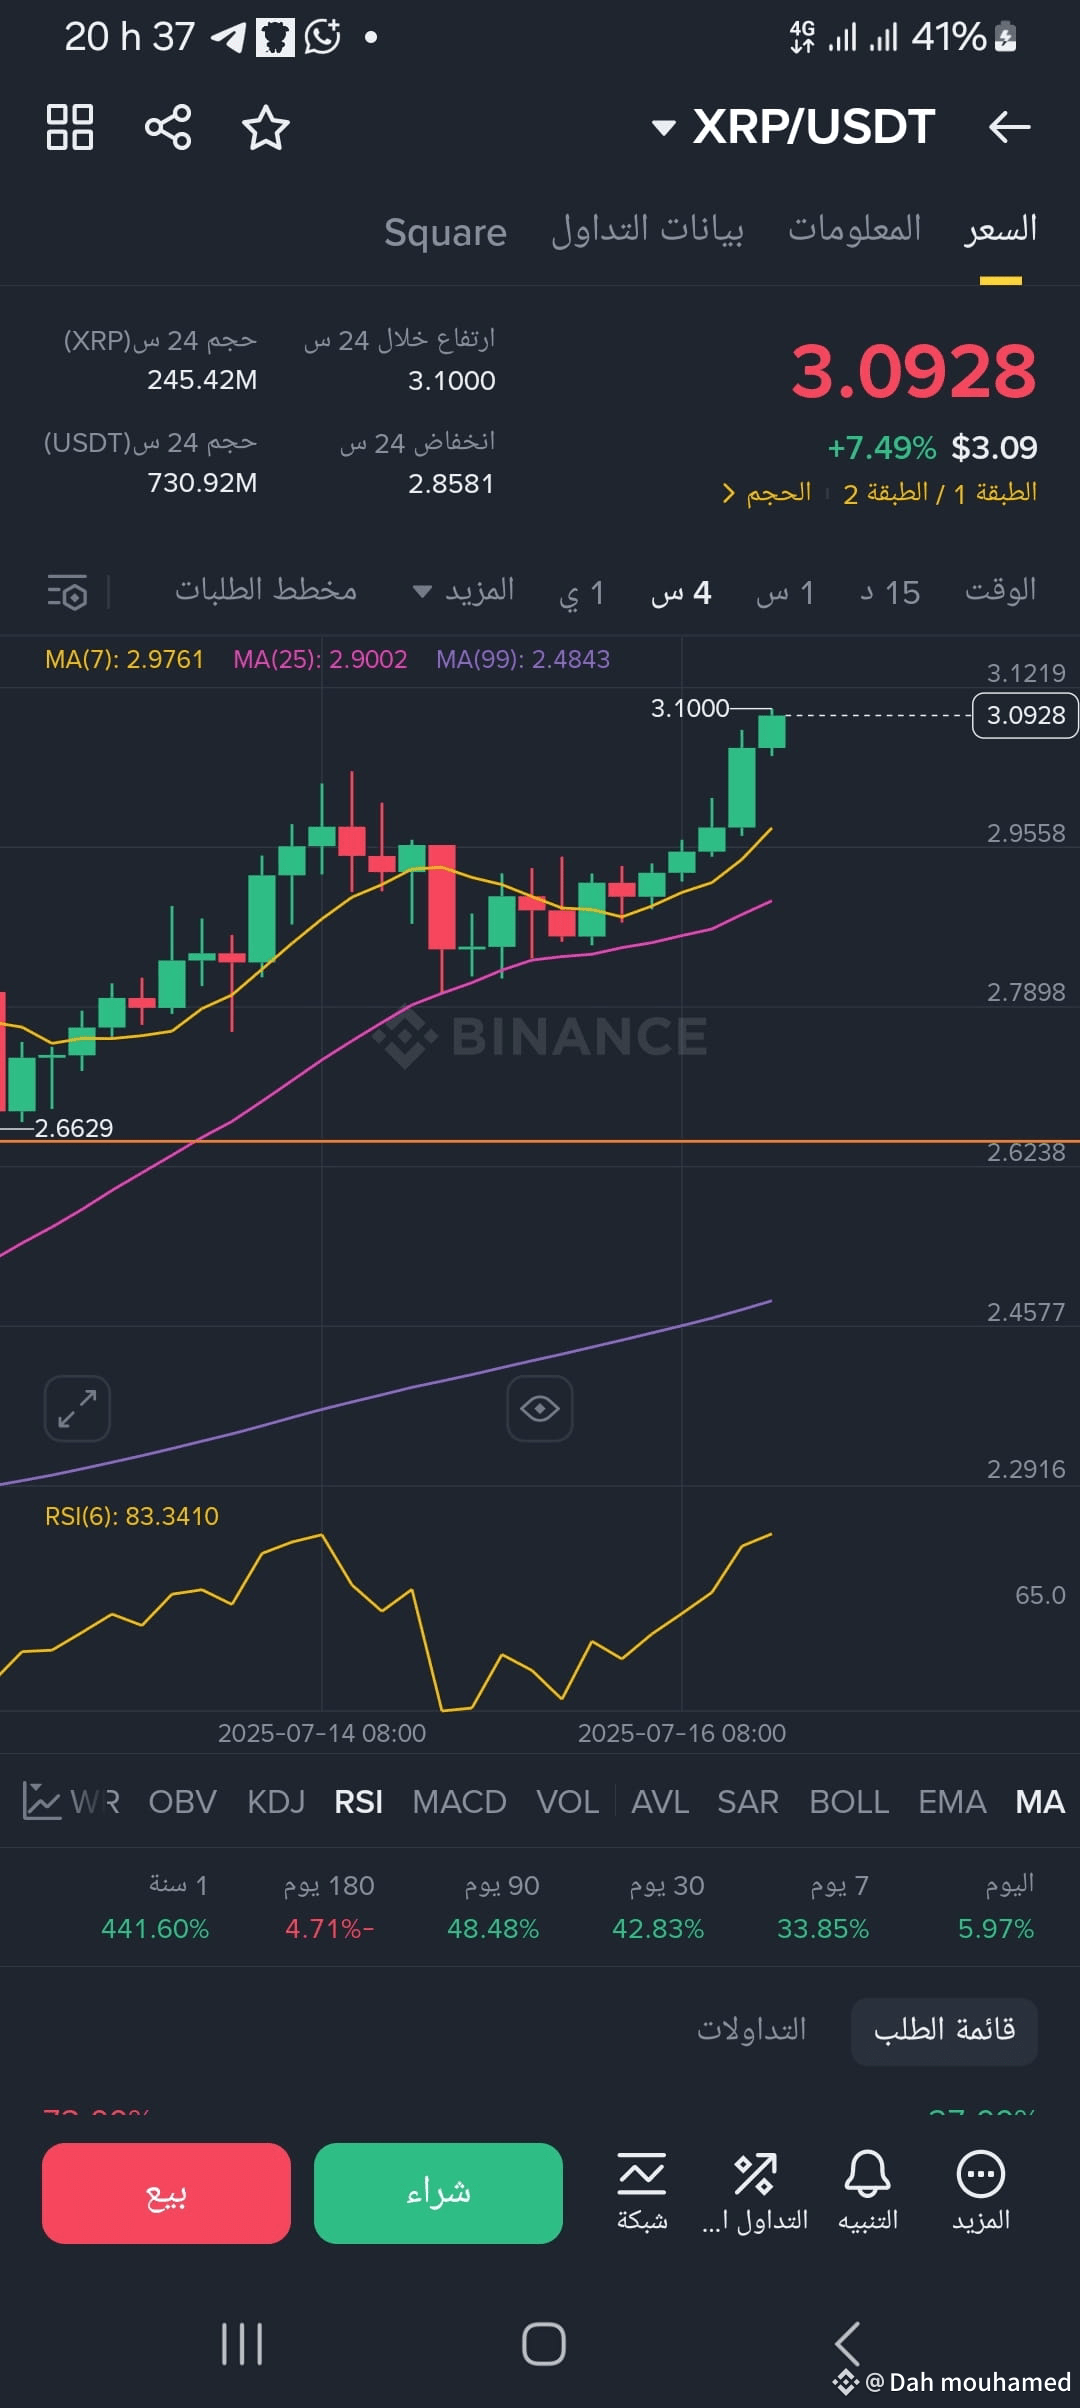Viewport: 1080px width, 2408px height.
Task: Toggle the BOLL overlay
Action: (849, 1802)
